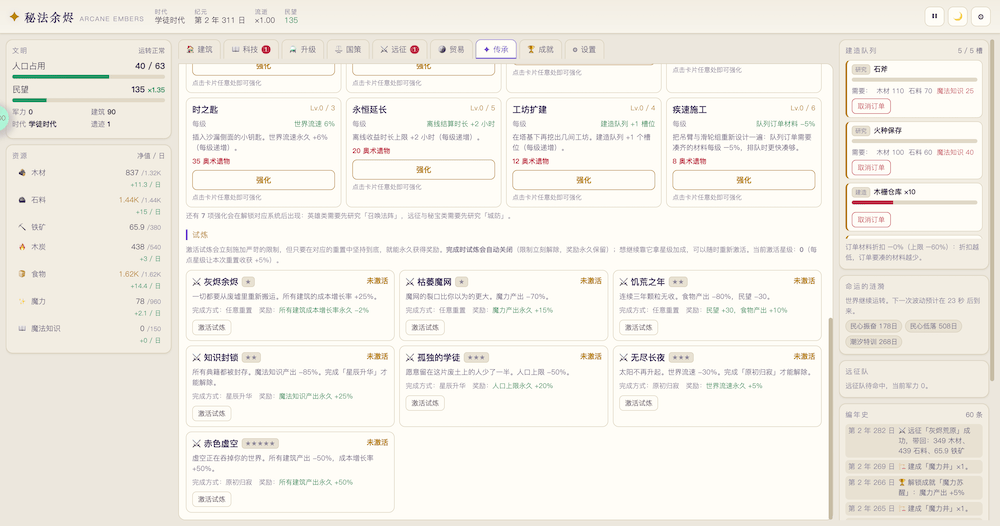Click the 木炭 flame icon
Screen dimensions: 1000x526
22,247
